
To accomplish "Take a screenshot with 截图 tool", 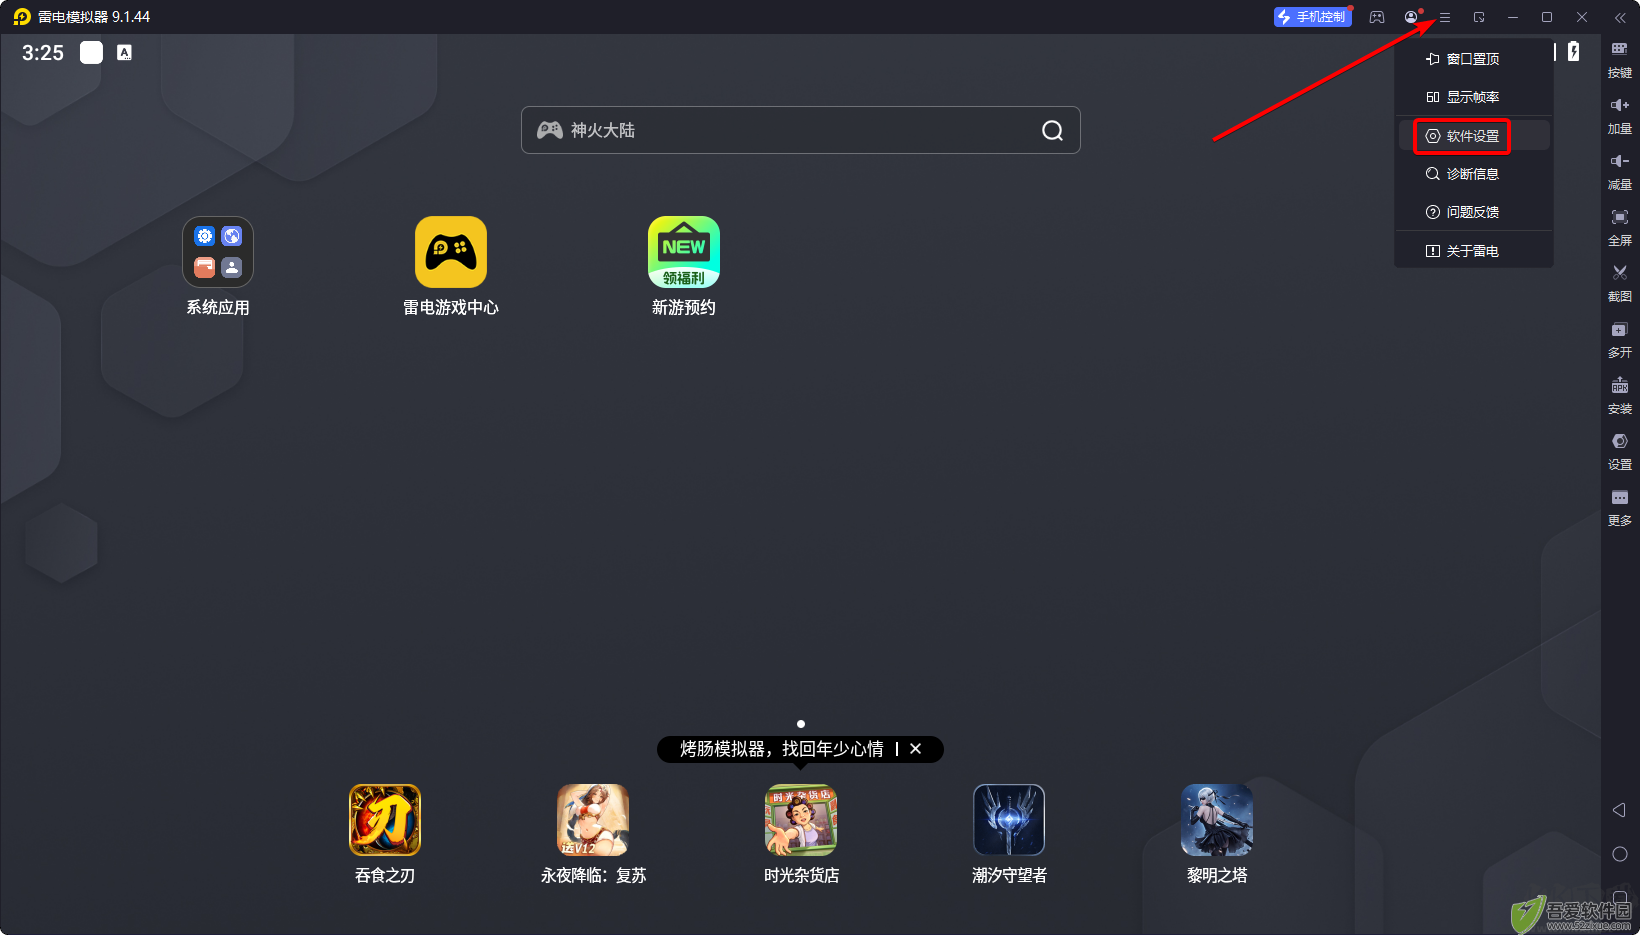I will tap(1620, 284).
